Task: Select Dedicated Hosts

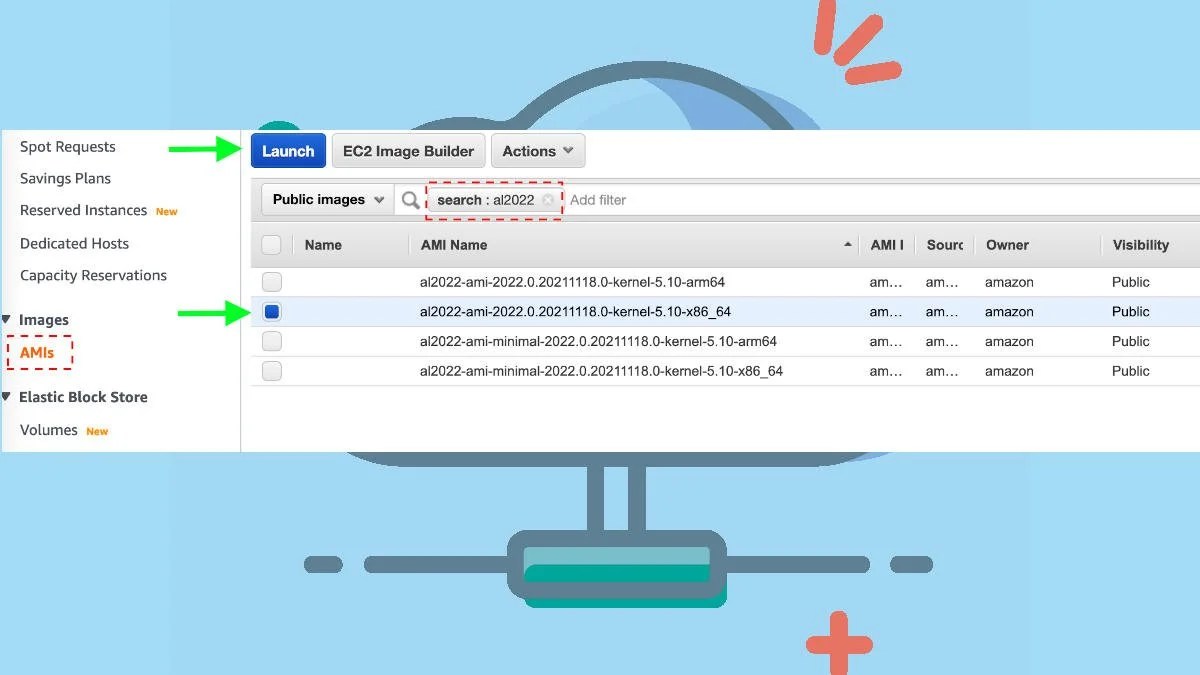Action: click(74, 243)
